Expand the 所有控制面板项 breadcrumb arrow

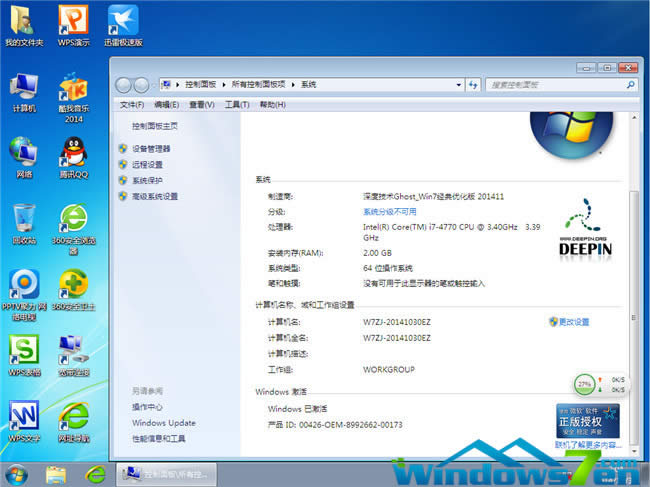[x=292, y=85]
